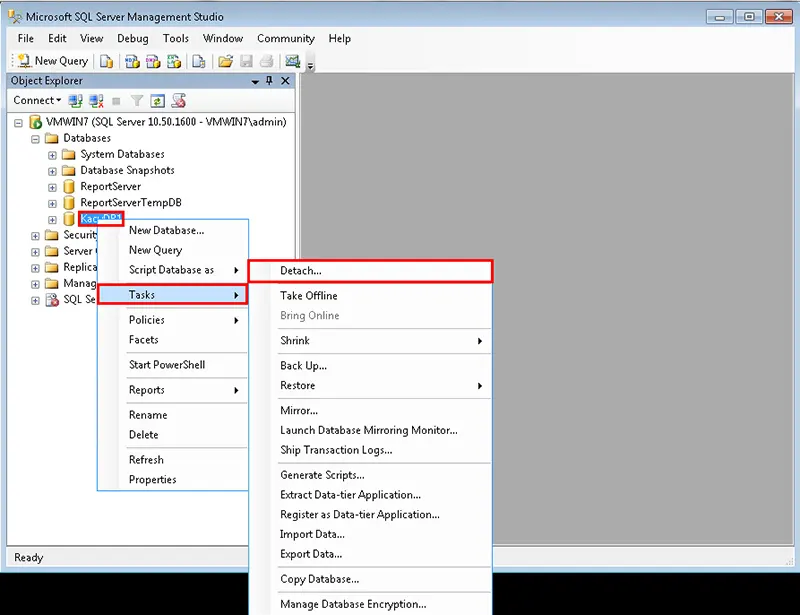
Task: Open the View menu
Action: pos(92,38)
